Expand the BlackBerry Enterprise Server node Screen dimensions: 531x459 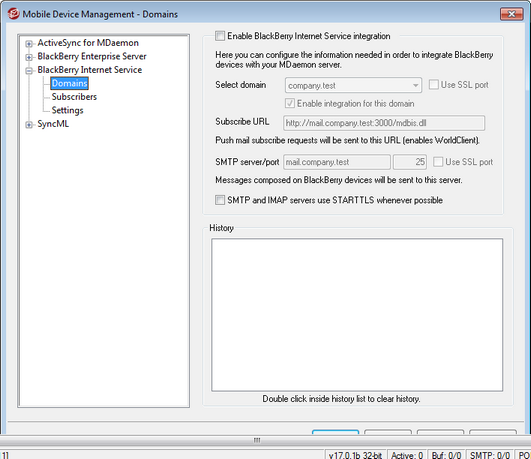pos(29,57)
